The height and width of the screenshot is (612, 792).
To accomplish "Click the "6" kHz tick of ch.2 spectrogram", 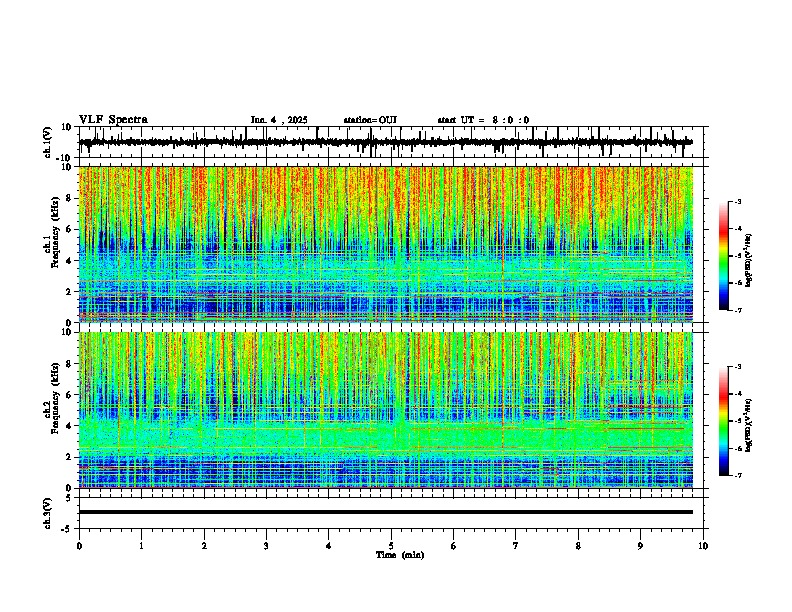I will [69, 395].
